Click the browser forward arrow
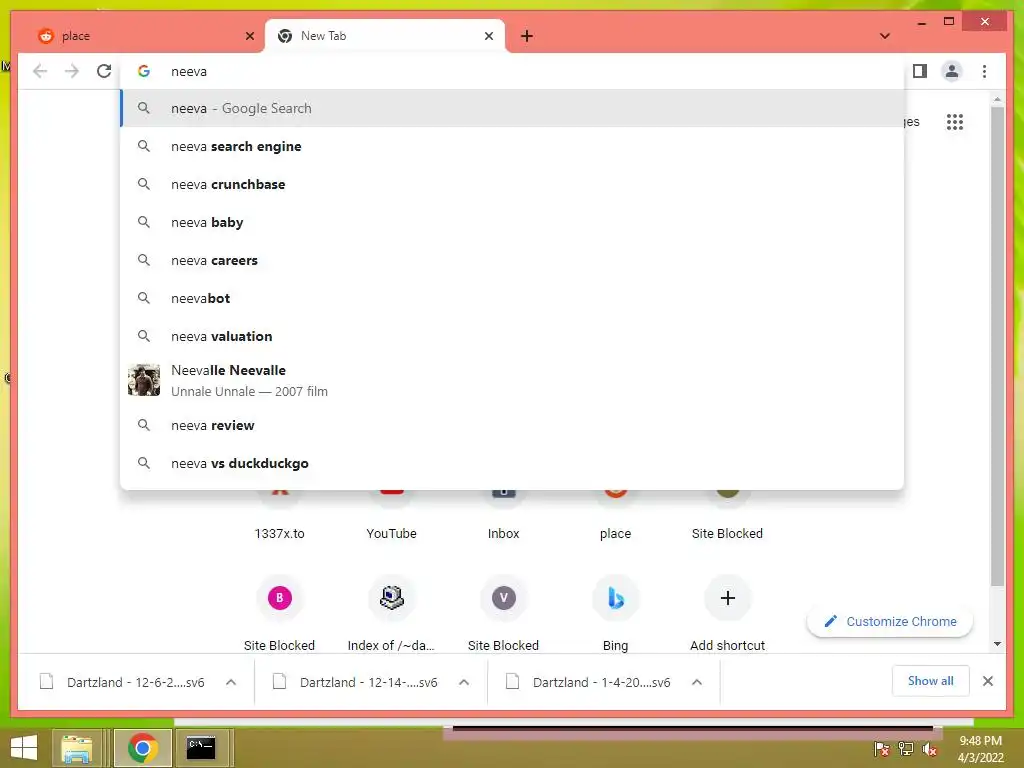Screen dimensions: 1024x768 point(72,71)
